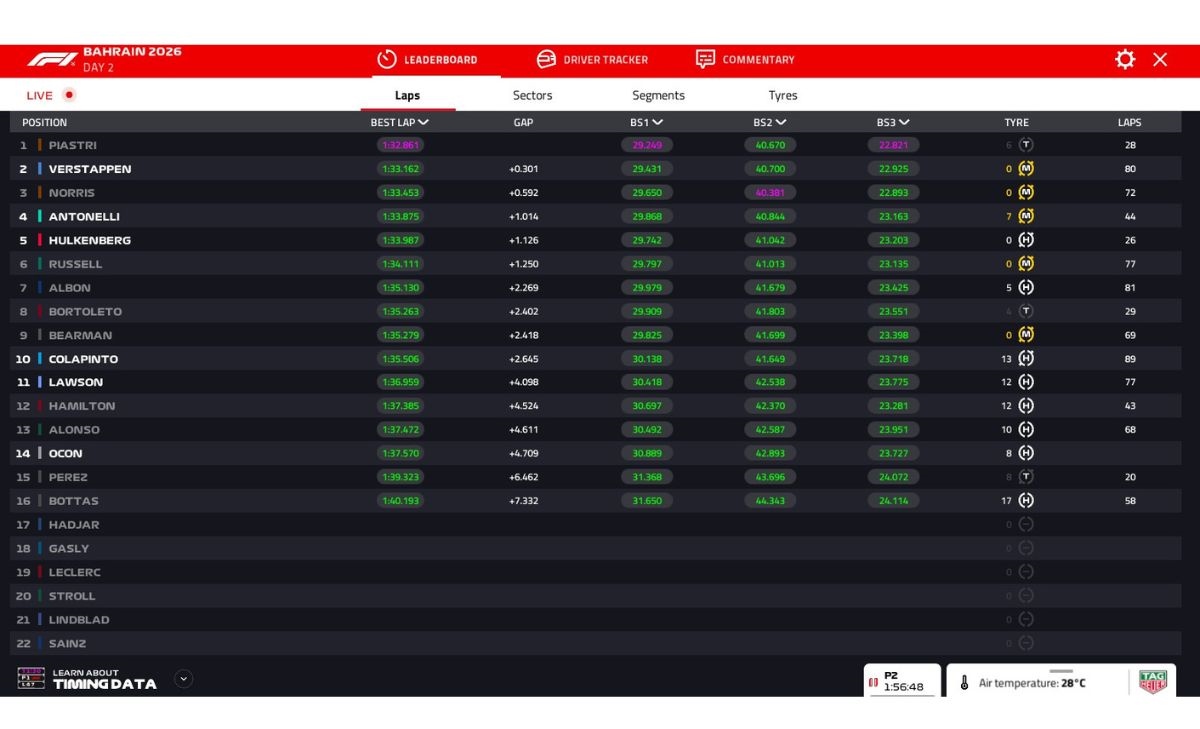Open the settings gear
The height and width of the screenshot is (729, 1200).
coord(1124,60)
